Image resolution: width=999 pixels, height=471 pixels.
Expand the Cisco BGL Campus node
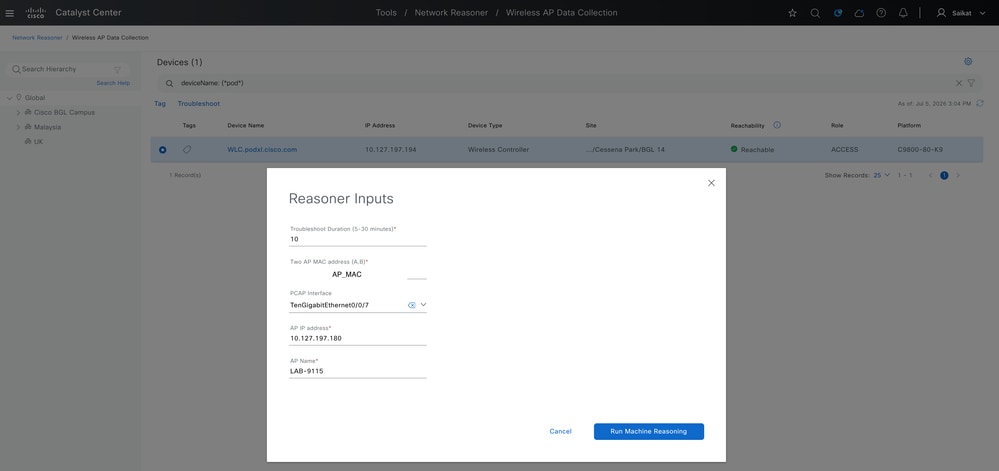point(18,112)
